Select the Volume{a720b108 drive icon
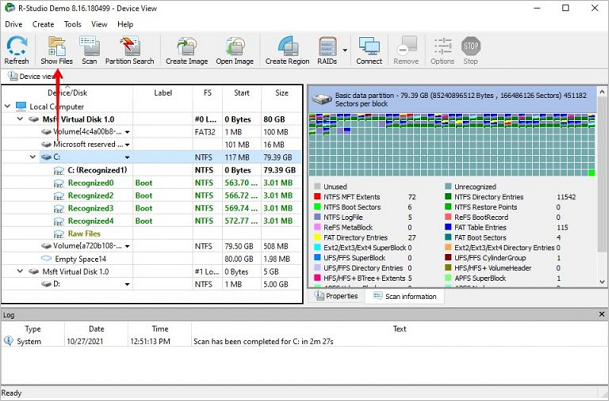The image size is (609, 401). coord(46,246)
